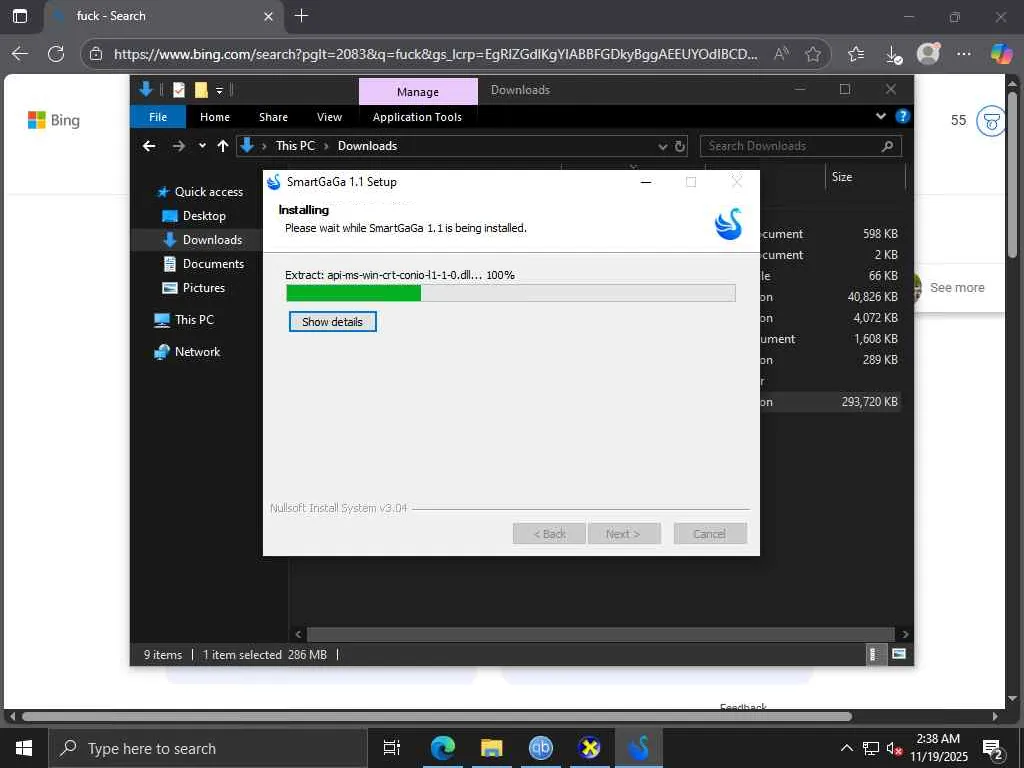The height and width of the screenshot is (768, 1024).
Task: Select This PC in navigation pane
Action: pyautogui.click(x=184, y=320)
